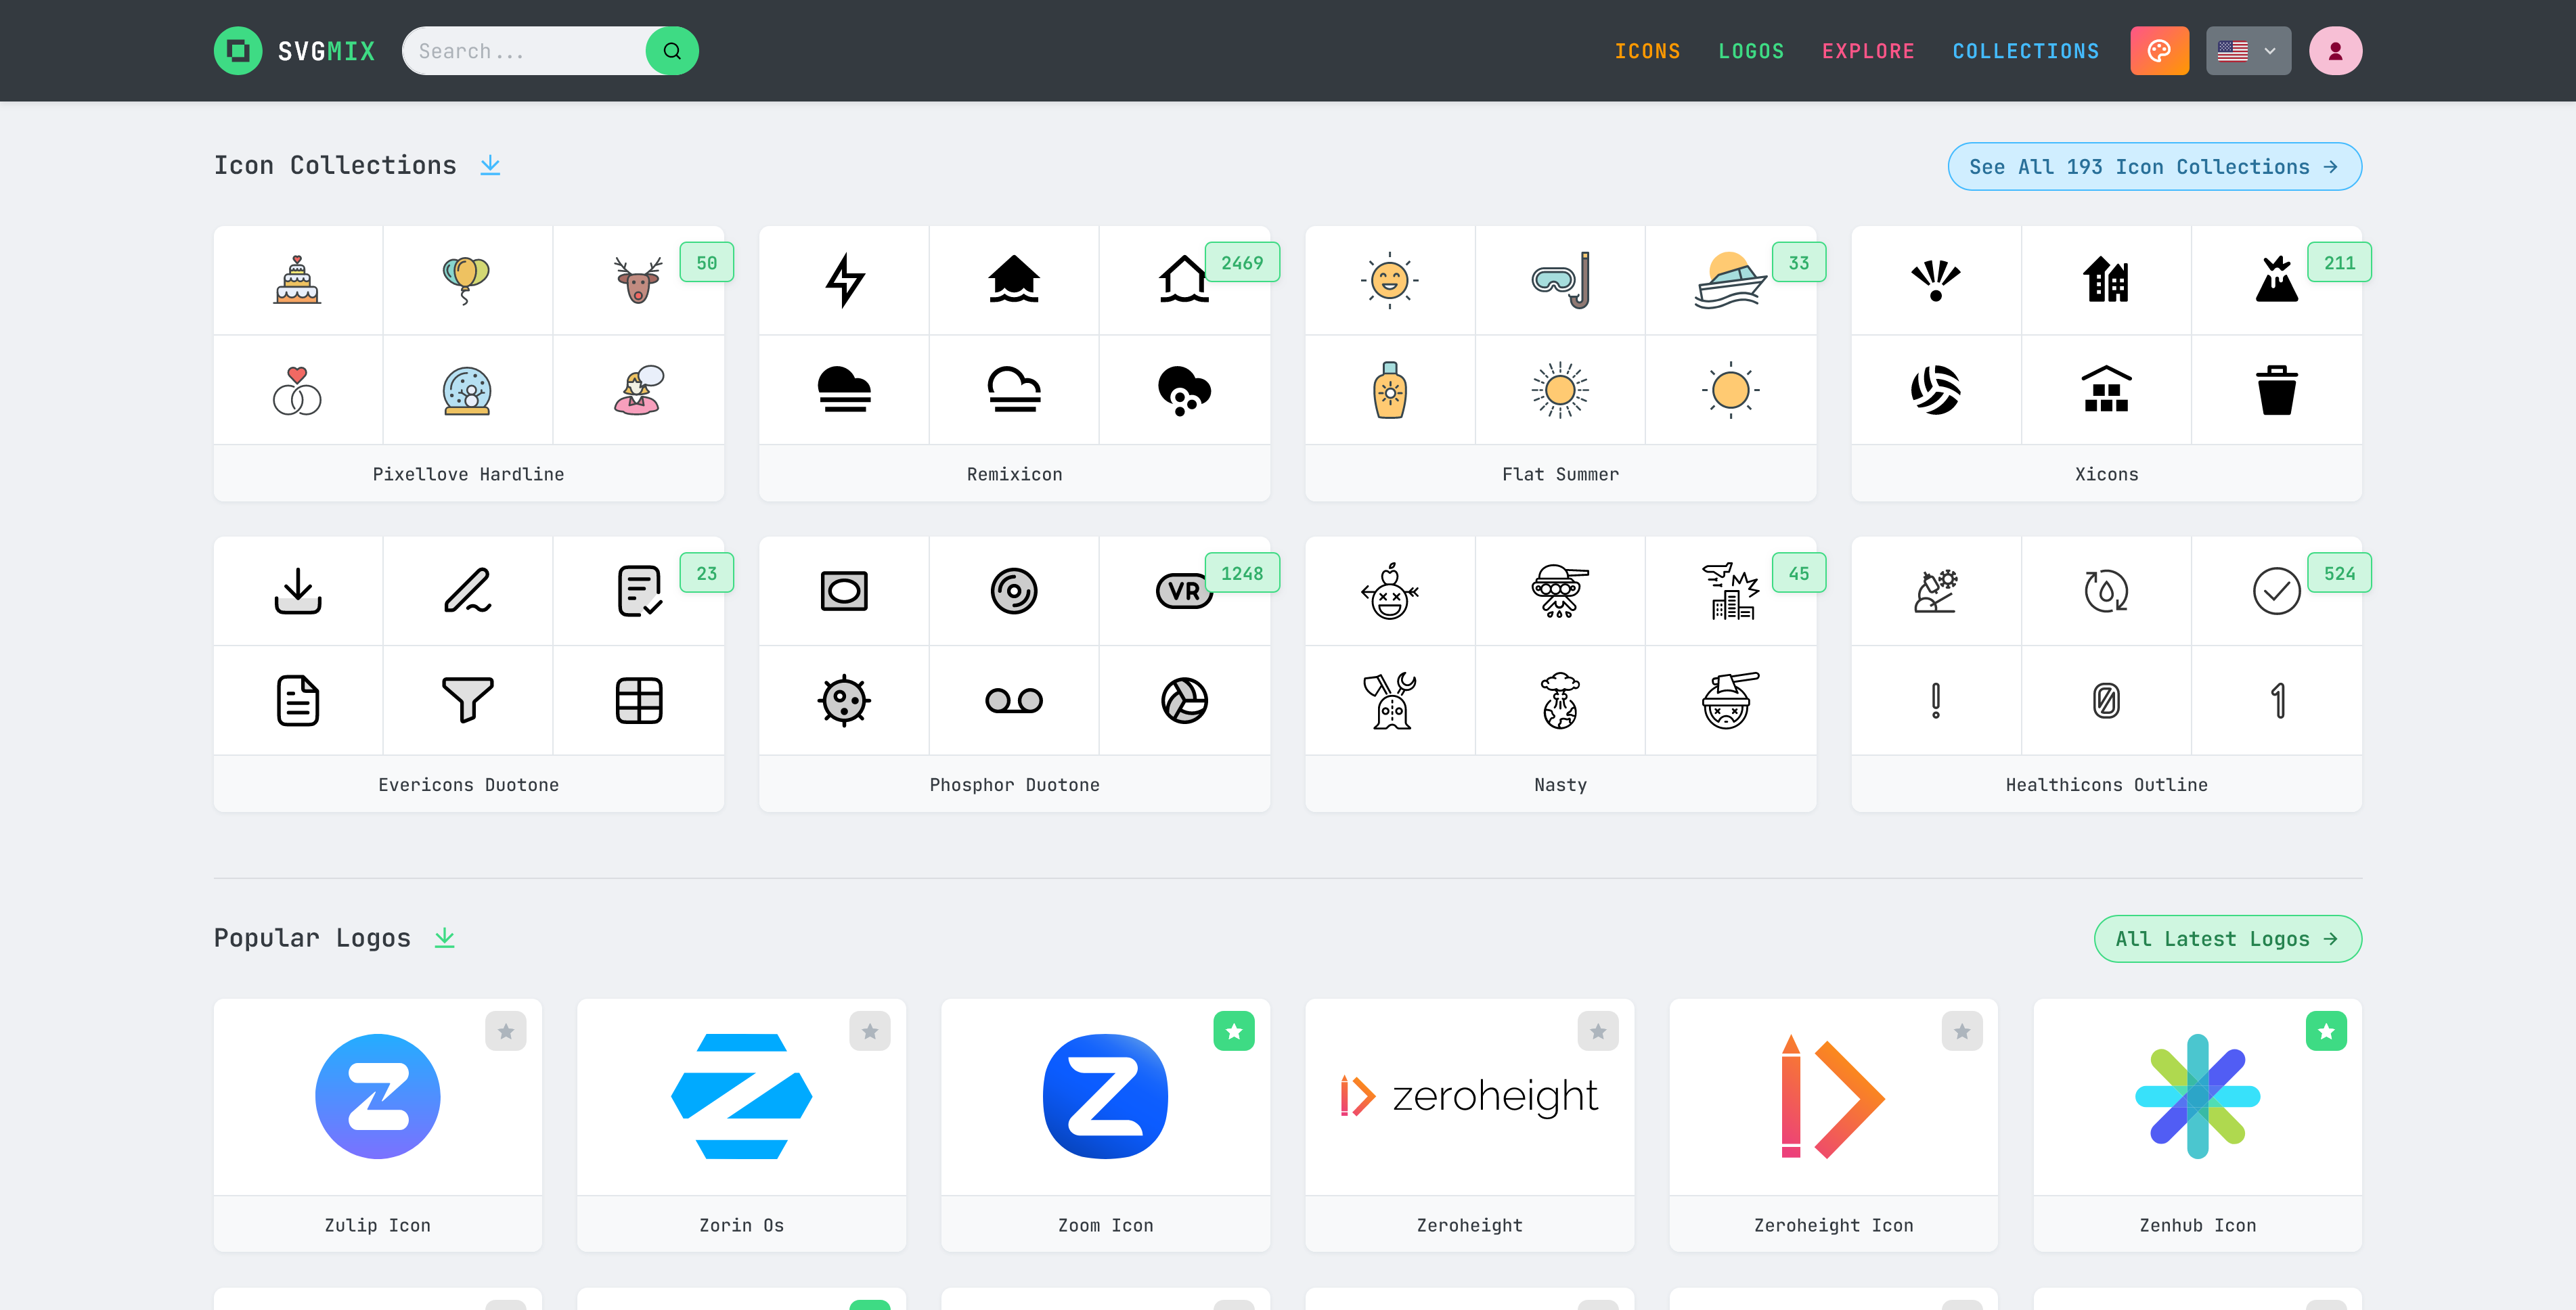Select the table grid icon

[x=638, y=700]
